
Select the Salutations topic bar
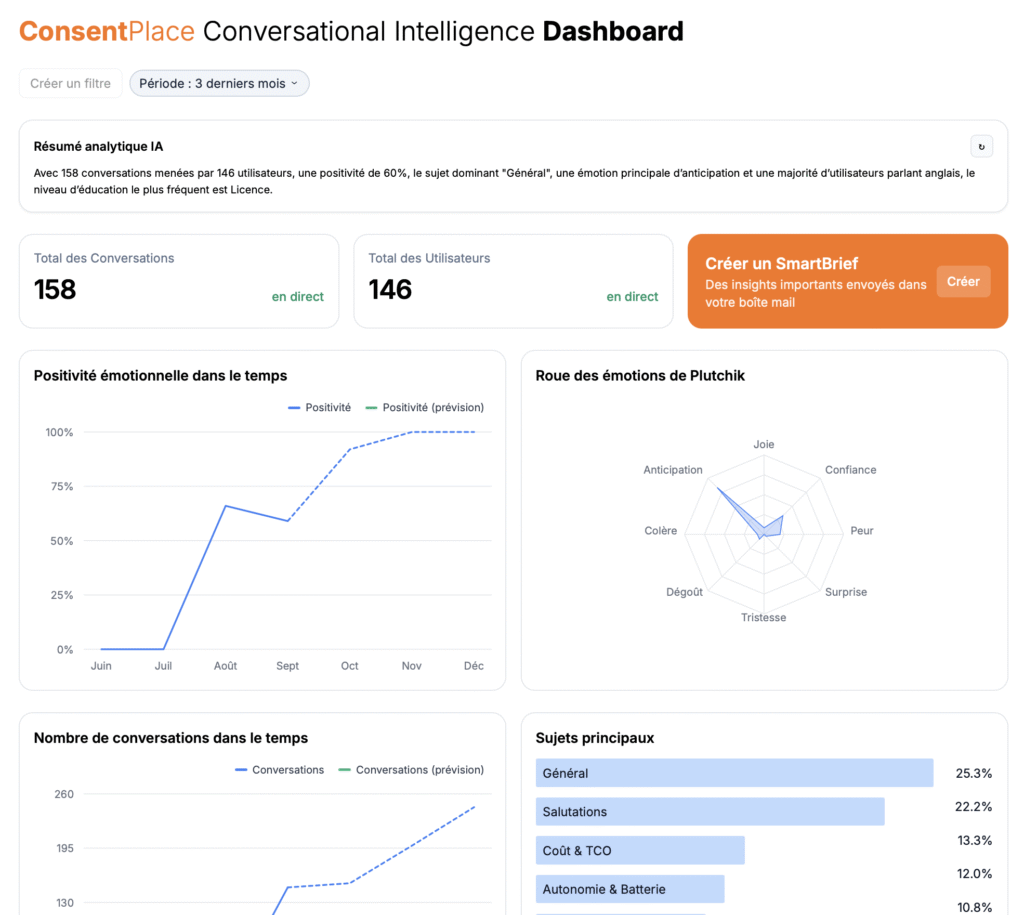710,812
